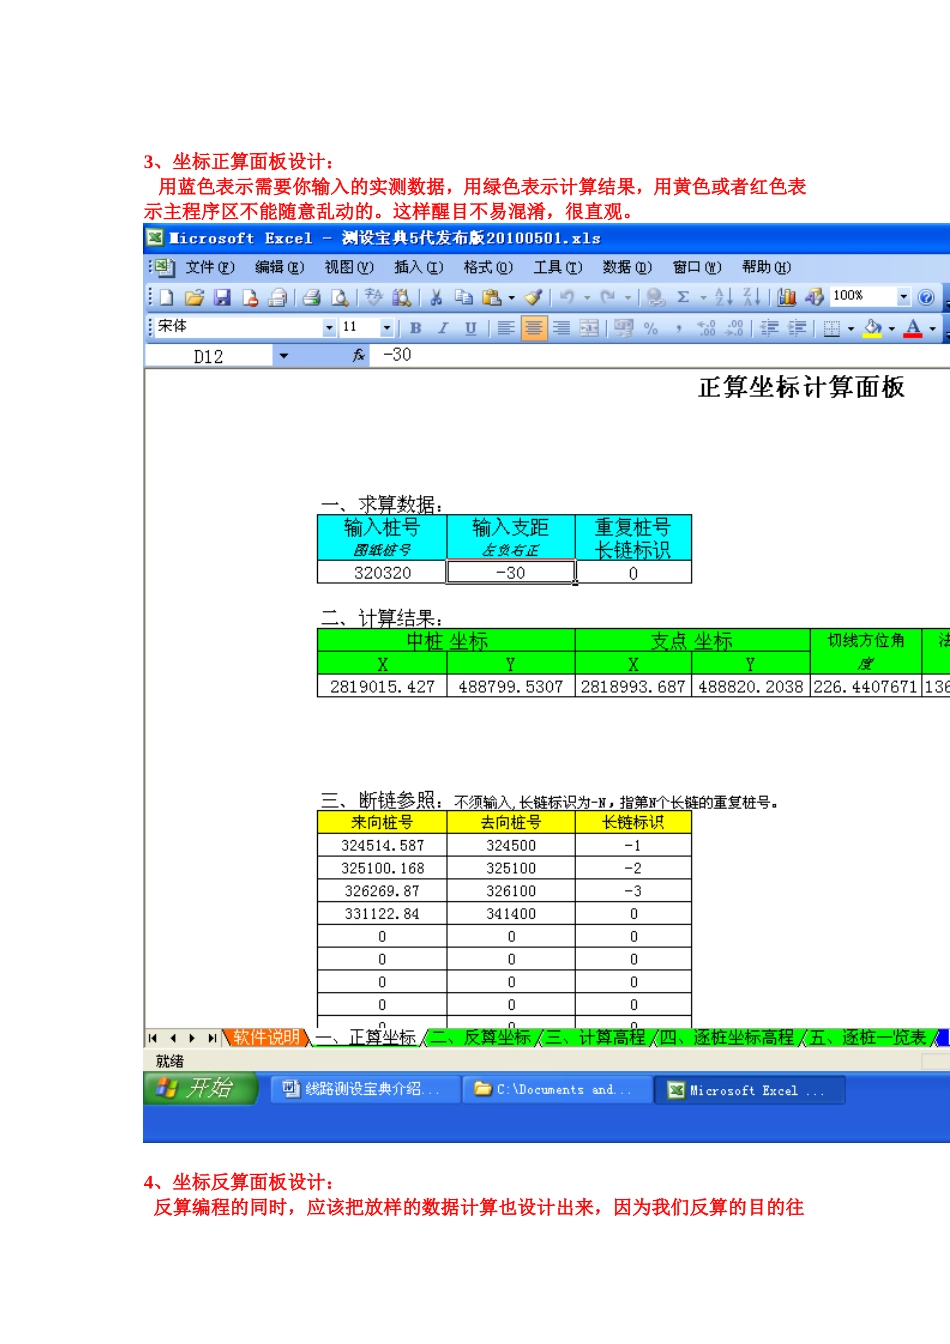Screen dimensions: 950x1344
Task: Create a new blank workbook
Action: click(x=167, y=297)
